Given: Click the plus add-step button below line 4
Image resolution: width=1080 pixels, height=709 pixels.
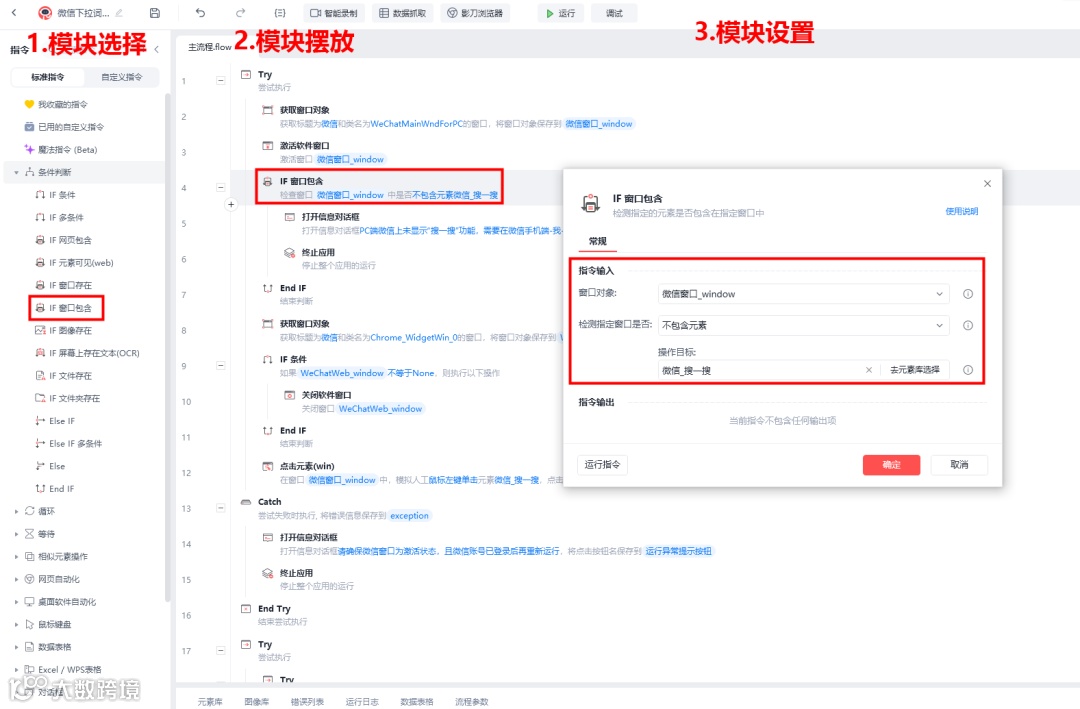Looking at the screenshot, I should point(231,205).
